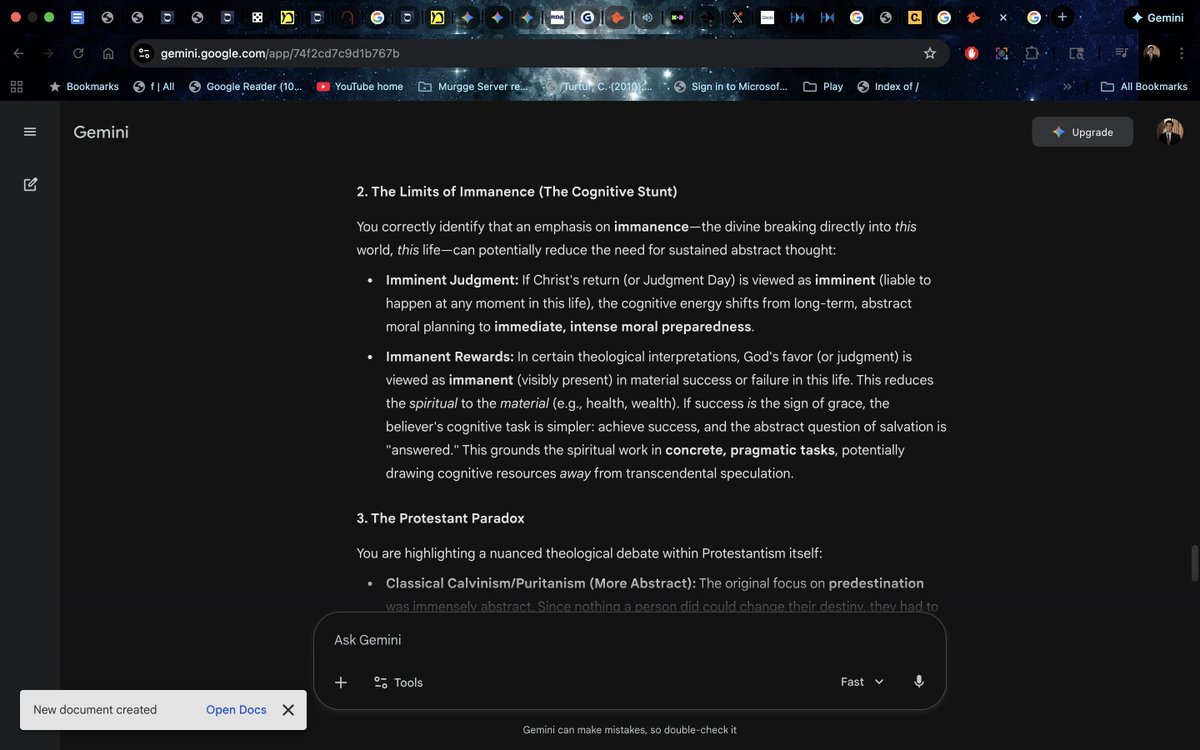Open the Murgge Server bookmark folder

click(x=473, y=87)
